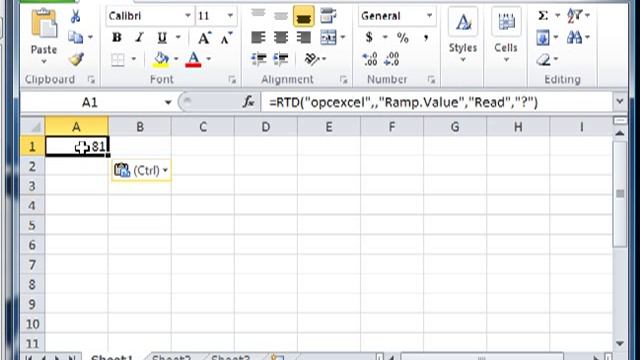Increase font size with Grow Font
Viewport: 640px width, 360px height.
[x=204, y=38]
